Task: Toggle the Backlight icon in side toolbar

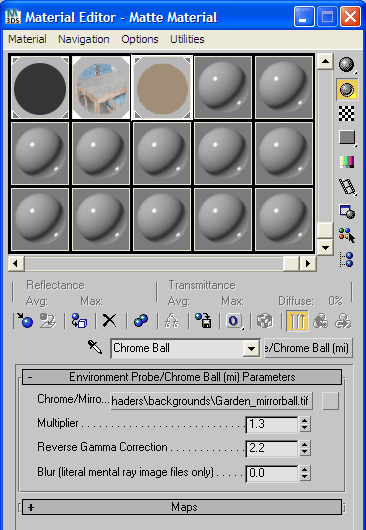Action: point(347,89)
